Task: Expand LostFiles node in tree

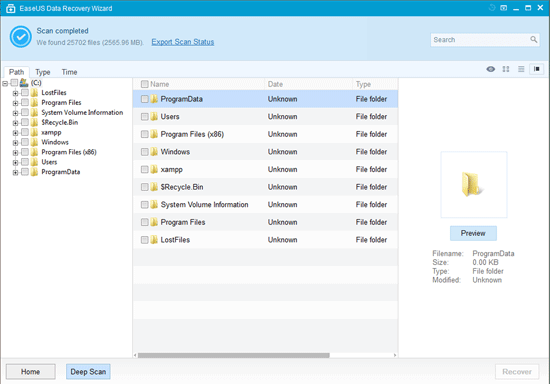Action: click(x=15, y=93)
